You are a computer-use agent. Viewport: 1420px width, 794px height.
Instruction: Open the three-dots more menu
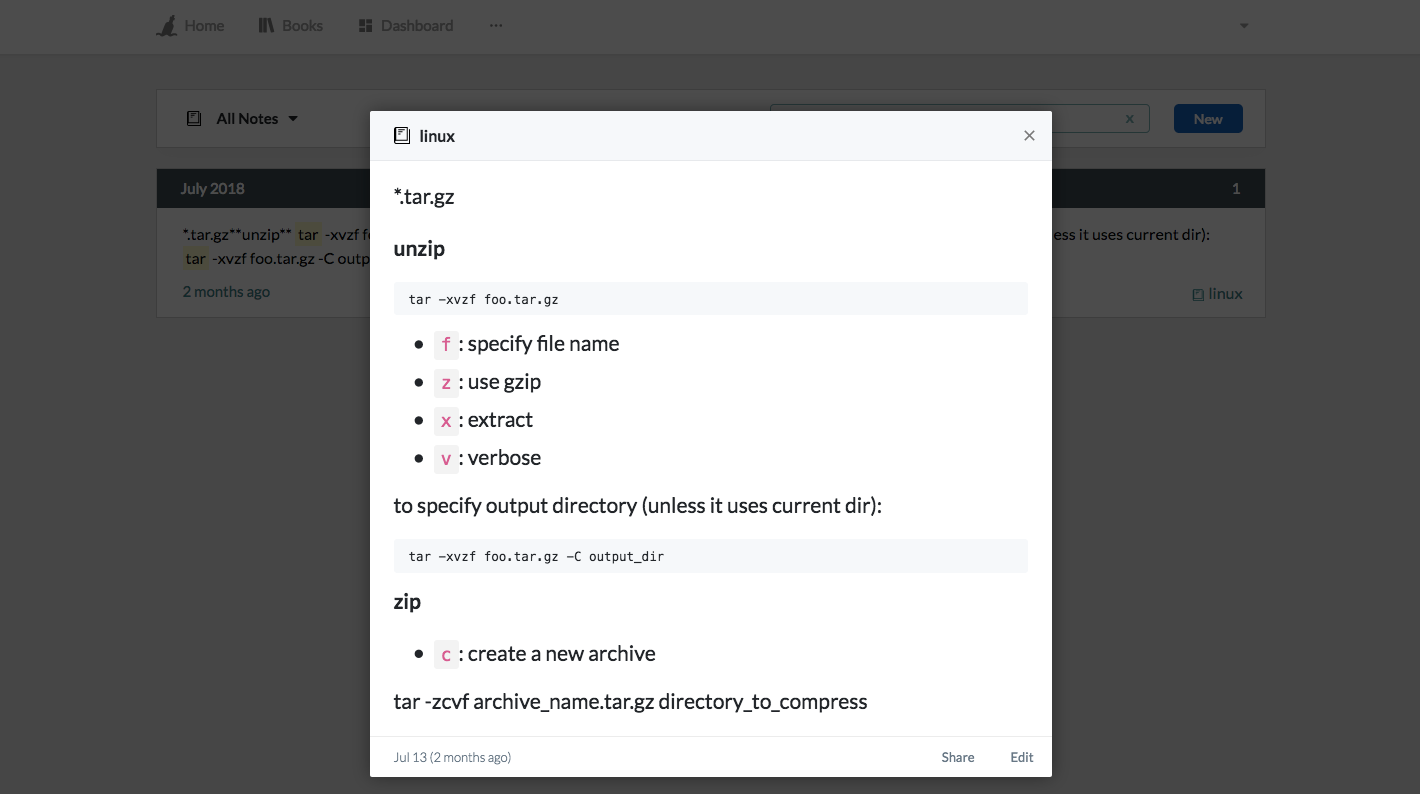[x=496, y=26]
